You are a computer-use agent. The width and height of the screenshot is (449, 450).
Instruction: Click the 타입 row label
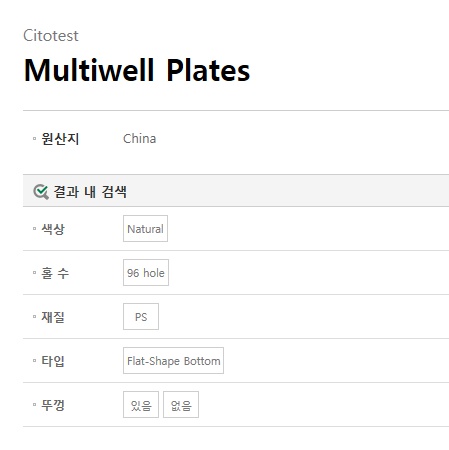point(53,361)
